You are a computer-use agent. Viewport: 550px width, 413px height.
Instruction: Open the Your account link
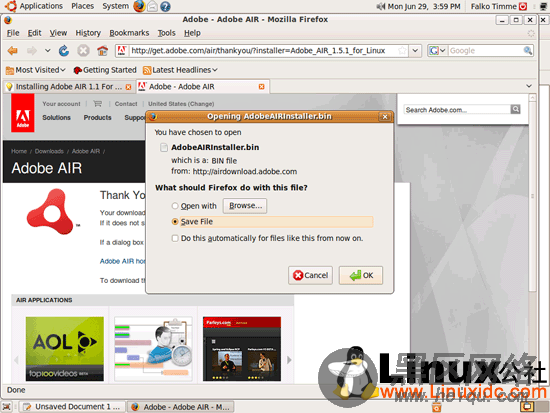point(61,104)
